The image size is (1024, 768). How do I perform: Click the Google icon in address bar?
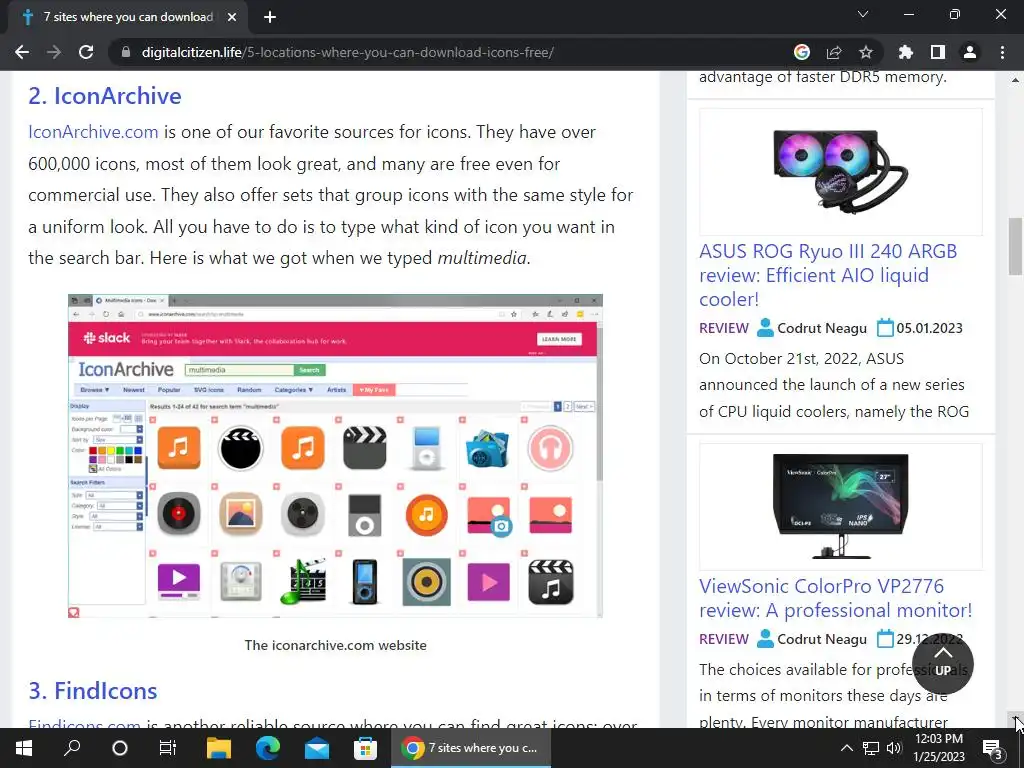[x=802, y=52]
